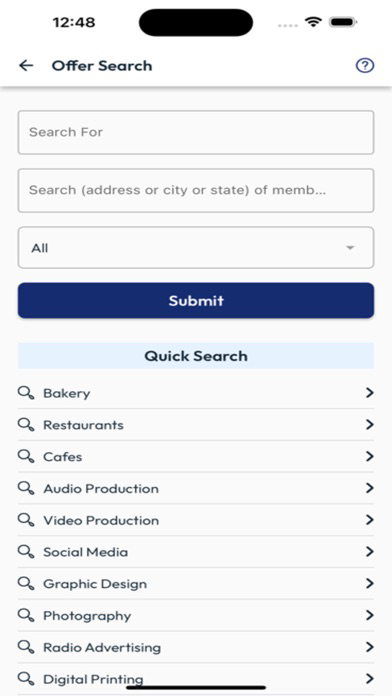Tap the search icon next to Bakery
This screenshot has height=696, width=392.
[x=26, y=393]
